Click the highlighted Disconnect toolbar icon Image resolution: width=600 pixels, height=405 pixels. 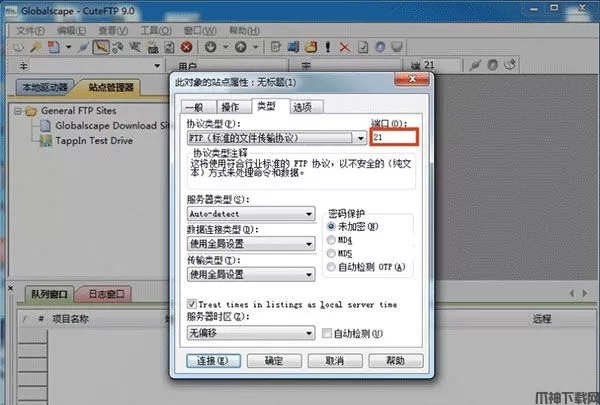coord(101,47)
